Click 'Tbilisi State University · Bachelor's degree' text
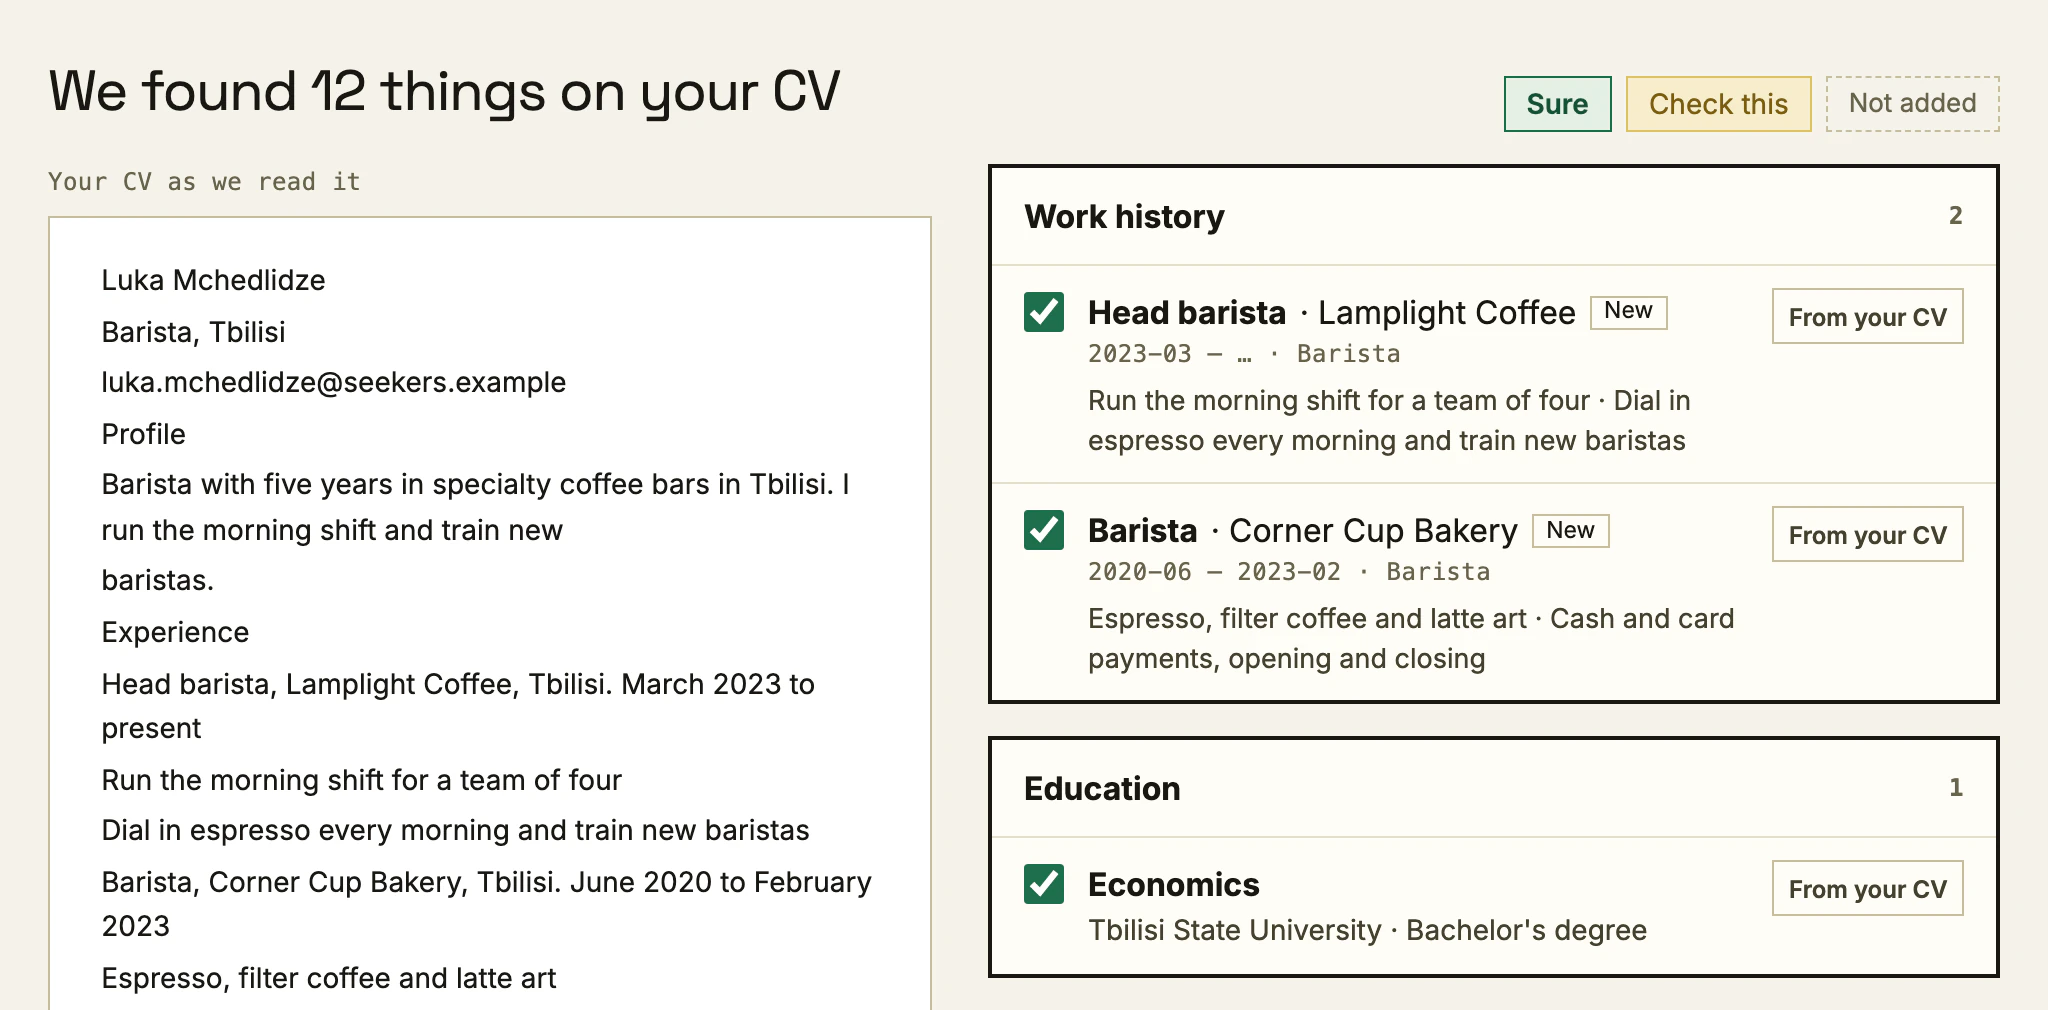The height and width of the screenshot is (1010, 2048). [1367, 930]
